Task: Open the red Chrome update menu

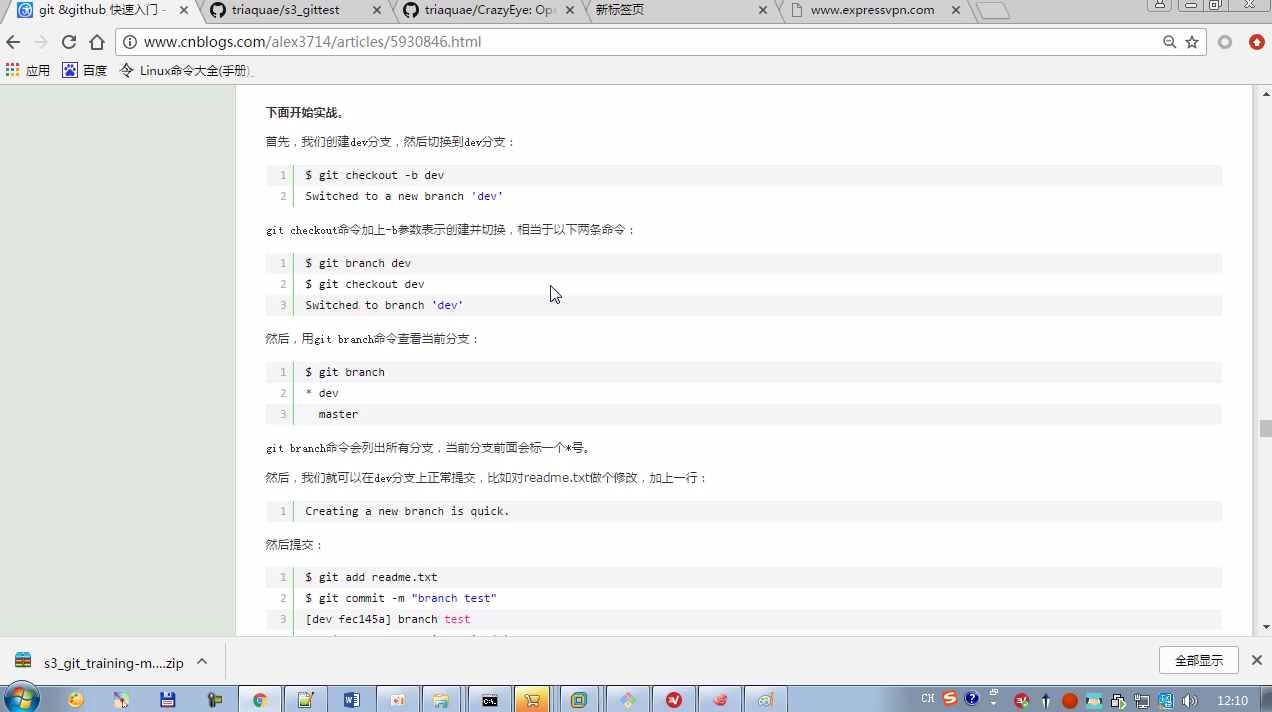Action: pyautogui.click(x=1257, y=42)
